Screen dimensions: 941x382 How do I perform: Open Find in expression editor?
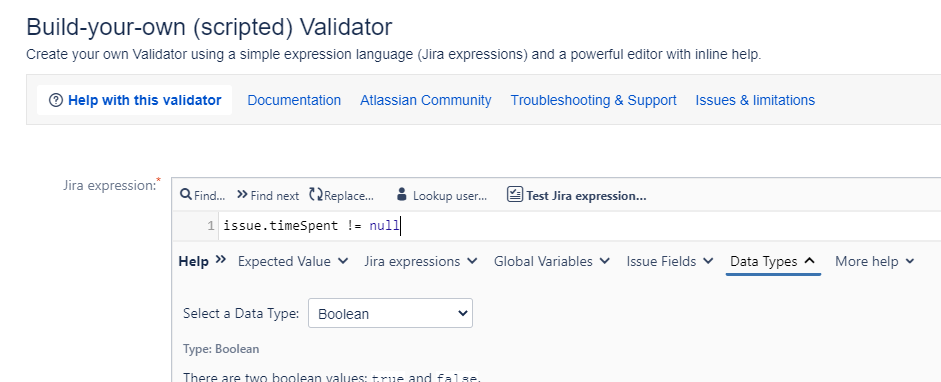[x=203, y=195]
